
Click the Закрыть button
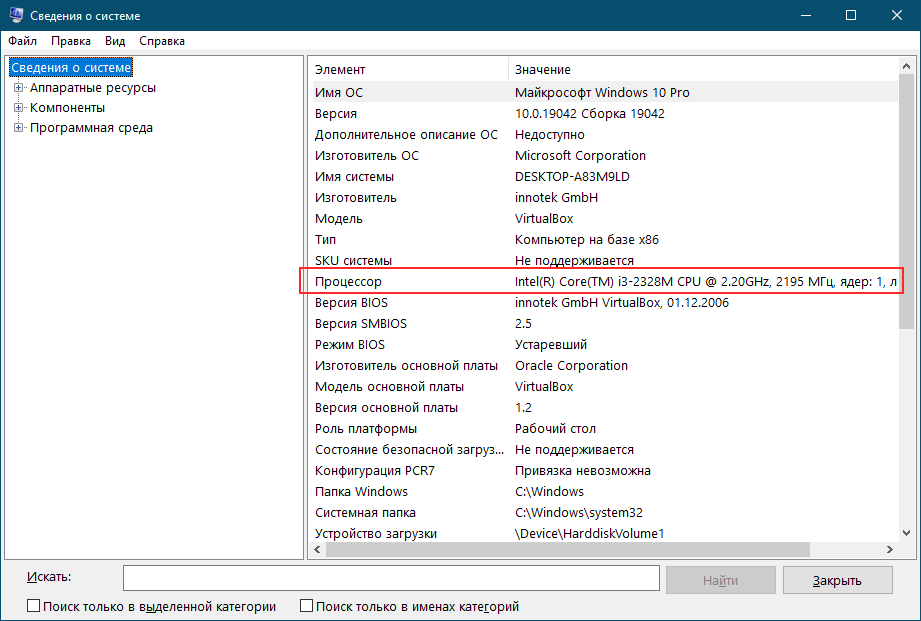click(x=836, y=580)
